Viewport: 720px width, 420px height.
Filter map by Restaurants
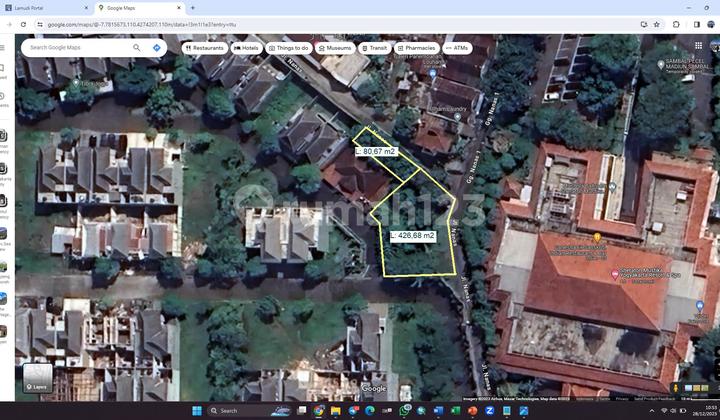point(205,48)
